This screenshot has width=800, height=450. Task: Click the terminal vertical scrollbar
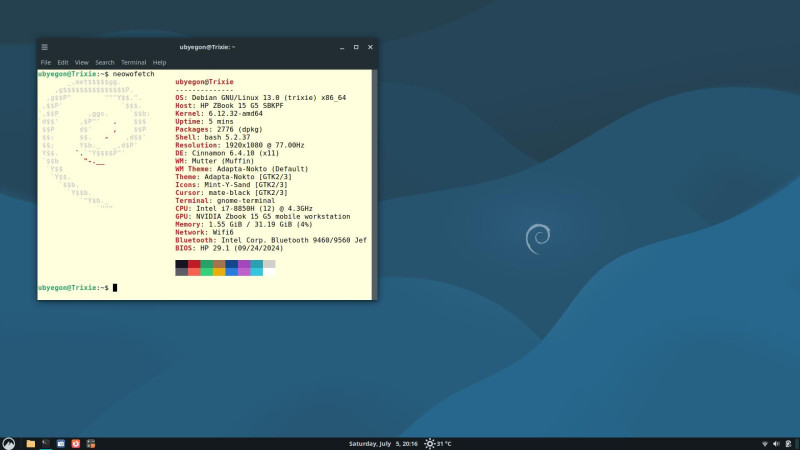[375, 184]
